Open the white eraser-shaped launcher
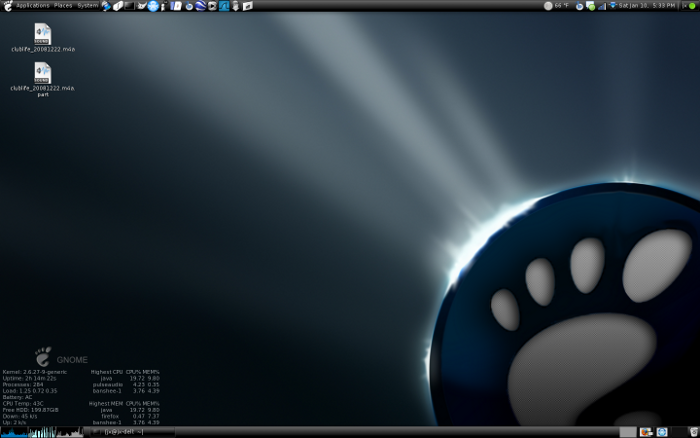700x438 pixels. pyautogui.click(x=117, y=6)
